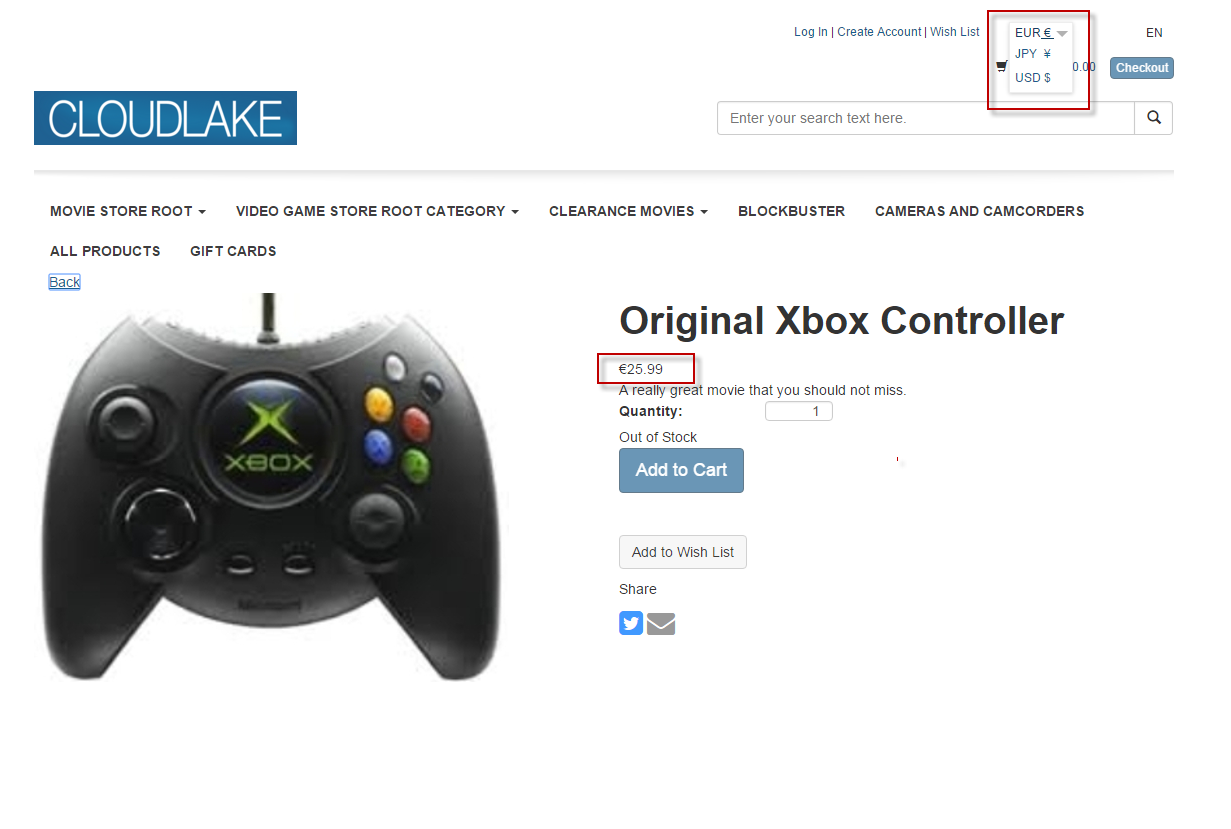The height and width of the screenshot is (829, 1231).
Task: Expand Video Game Store Root Category menu
Action: 377,211
